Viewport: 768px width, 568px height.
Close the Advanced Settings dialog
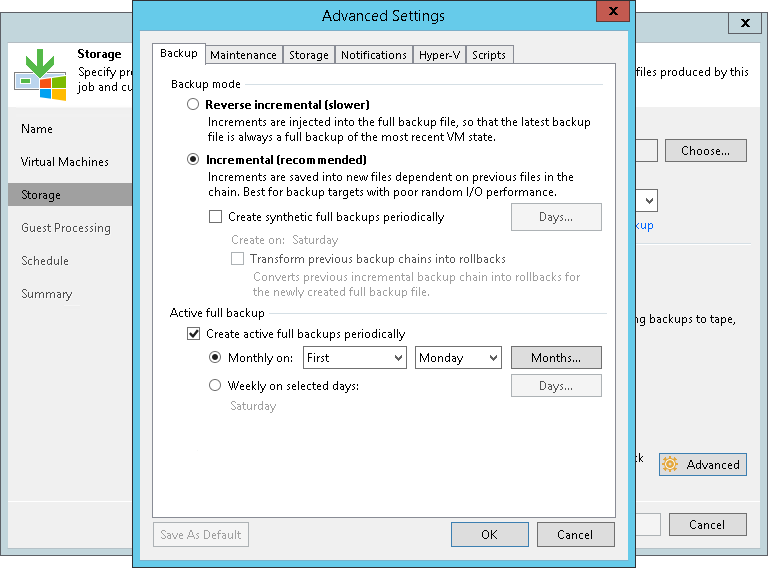[x=613, y=11]
